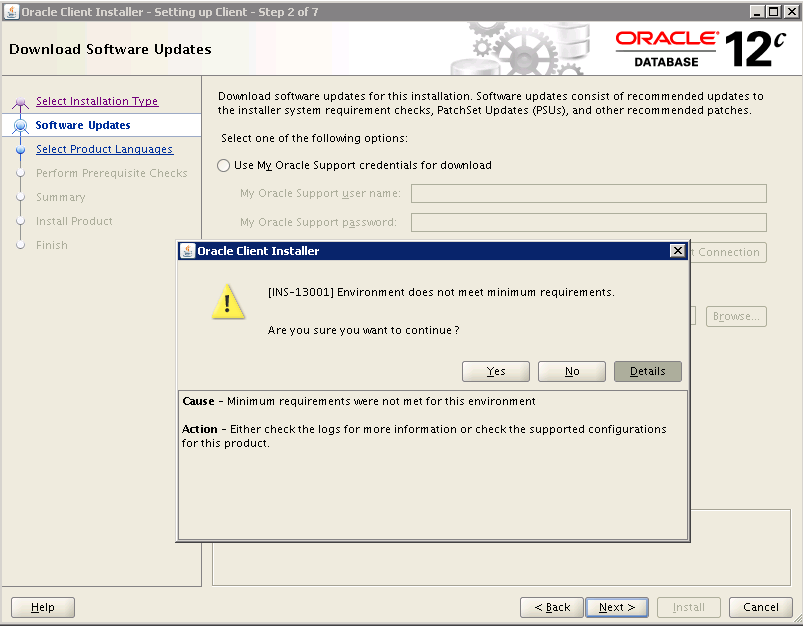Click the Install Product step

tap(74, 221)
